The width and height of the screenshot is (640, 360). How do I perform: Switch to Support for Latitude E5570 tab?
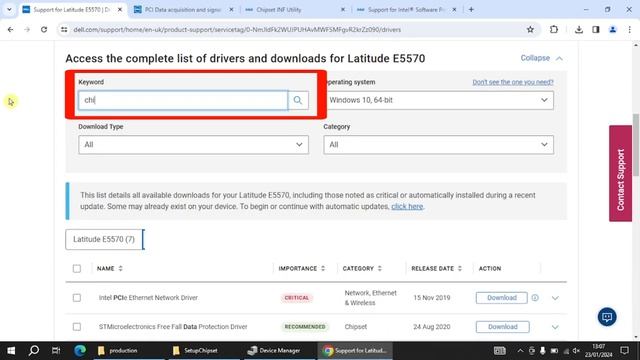click(71, 9)
